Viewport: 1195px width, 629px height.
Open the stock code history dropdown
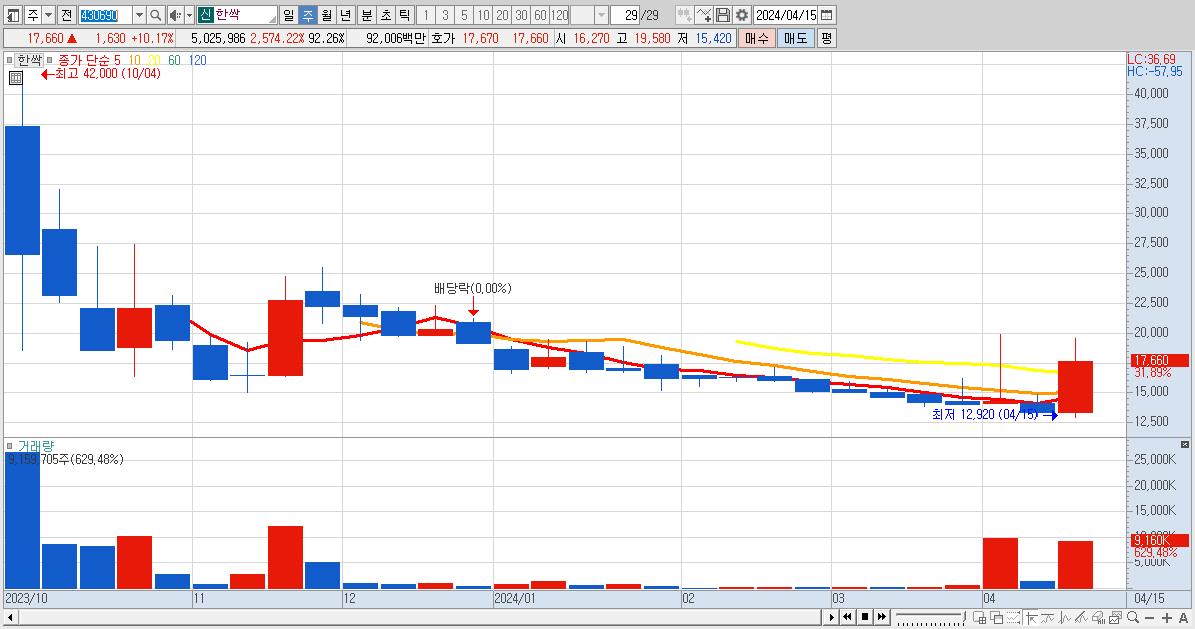(x=139, y=15)
